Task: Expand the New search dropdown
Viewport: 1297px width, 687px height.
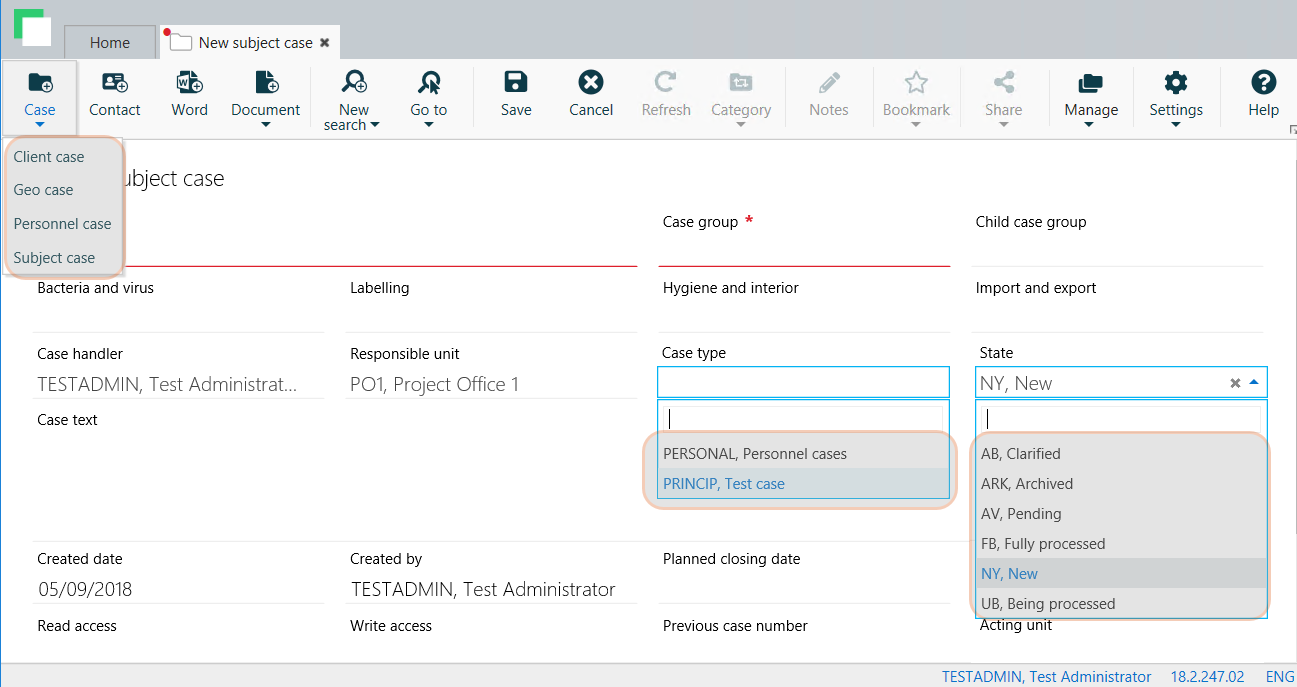Action: coord(375,126)
